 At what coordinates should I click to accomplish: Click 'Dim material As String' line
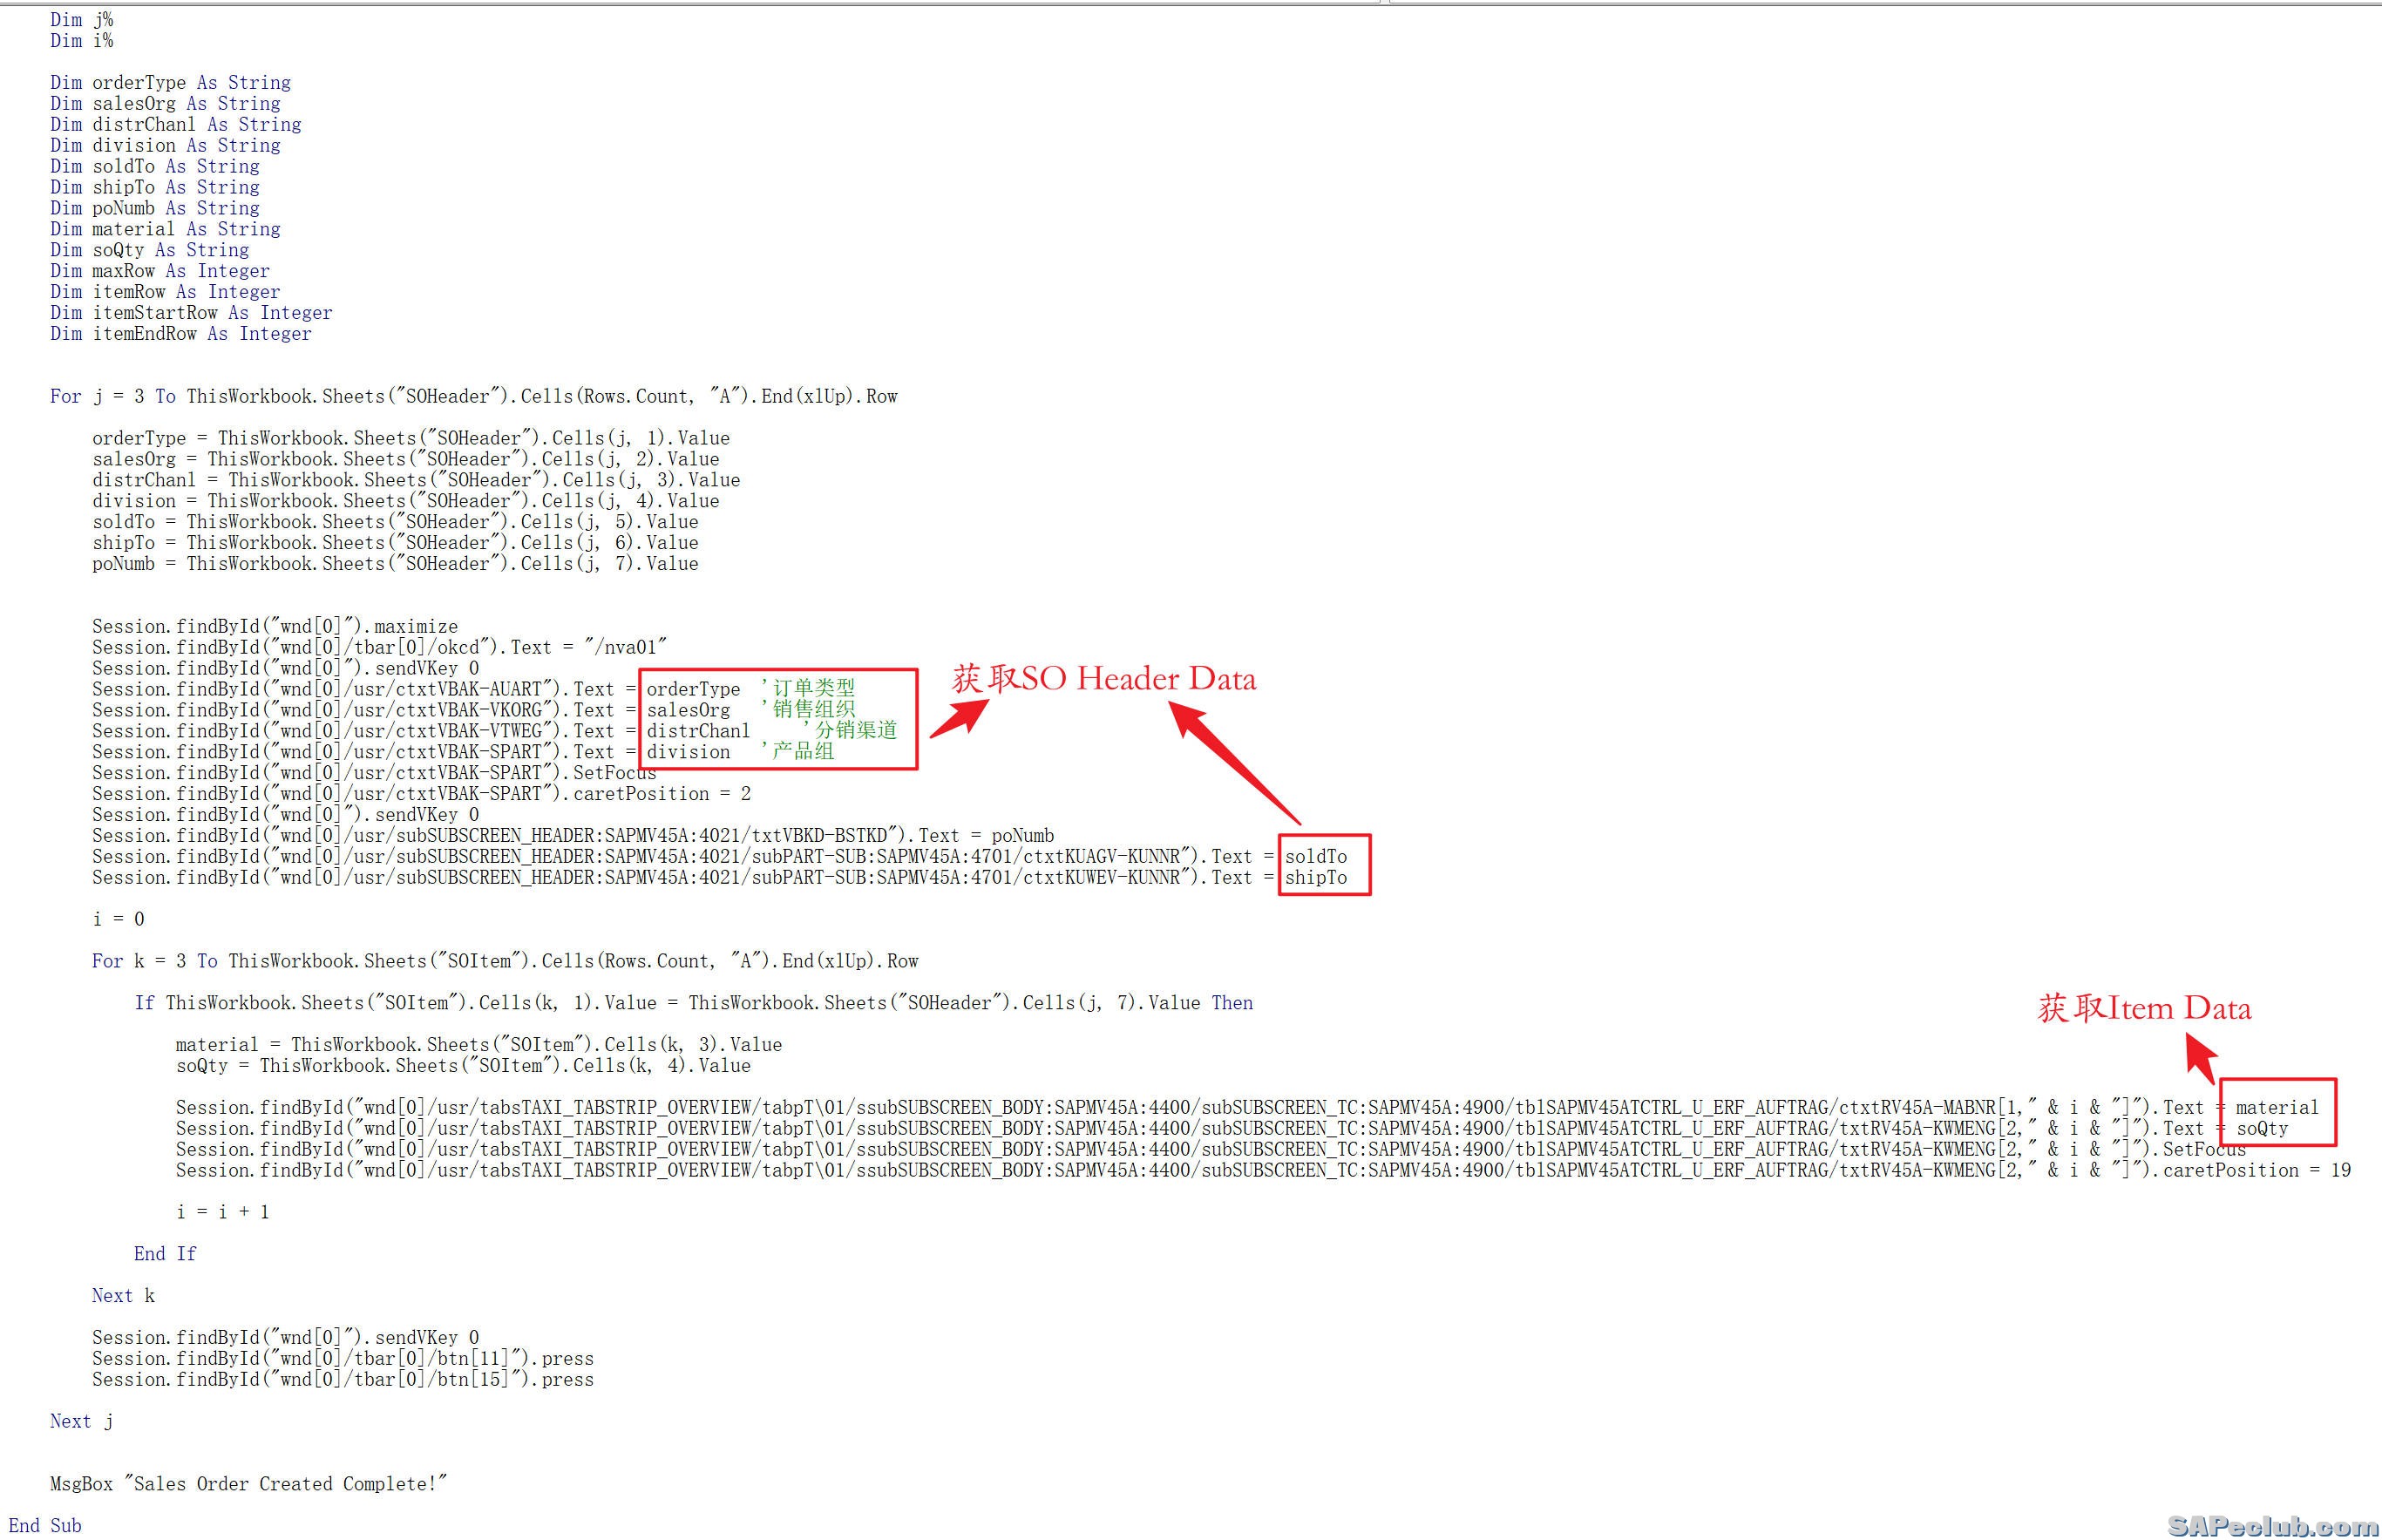166,230
